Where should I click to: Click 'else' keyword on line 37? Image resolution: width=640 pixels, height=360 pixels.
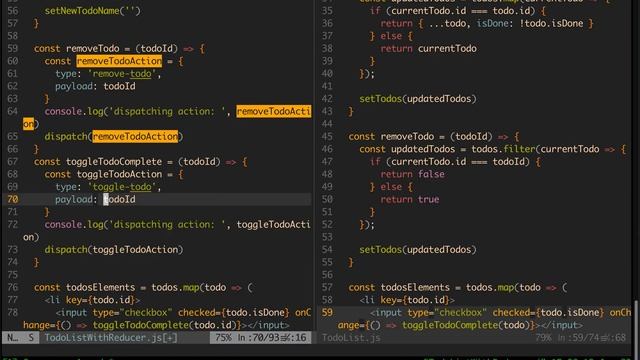391,36
